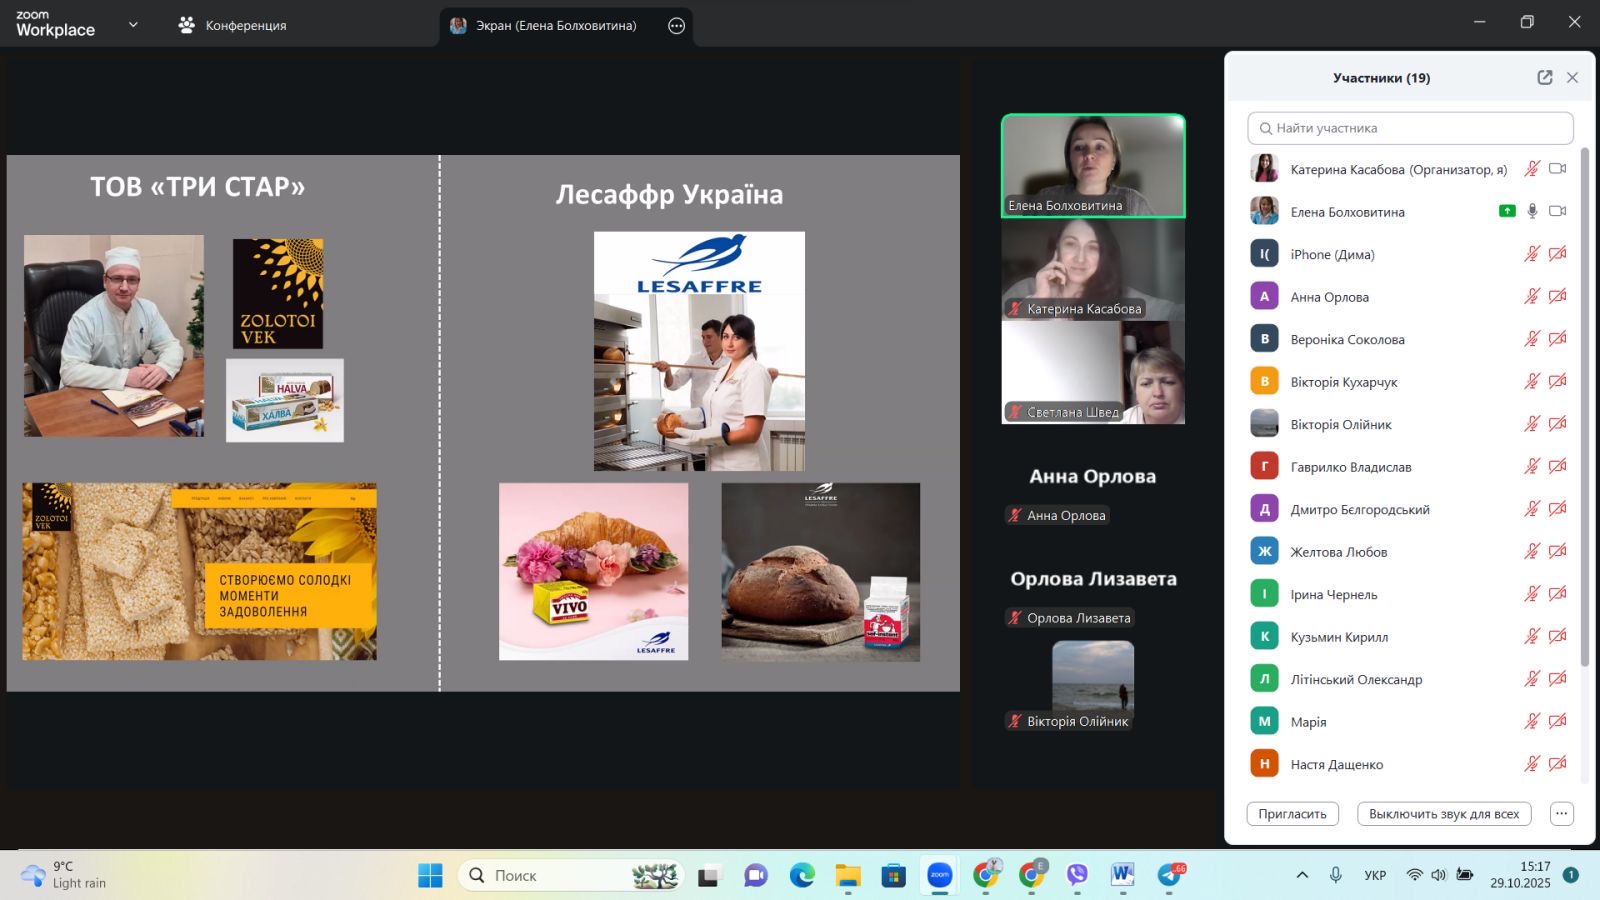Open Zoom app in the taskbar
This screenshot has height=900, width=1600.
click(x=939, y=875)
